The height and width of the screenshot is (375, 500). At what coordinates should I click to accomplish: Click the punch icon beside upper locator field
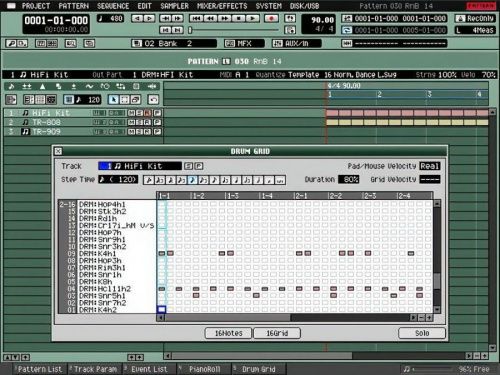click(347, 19)
